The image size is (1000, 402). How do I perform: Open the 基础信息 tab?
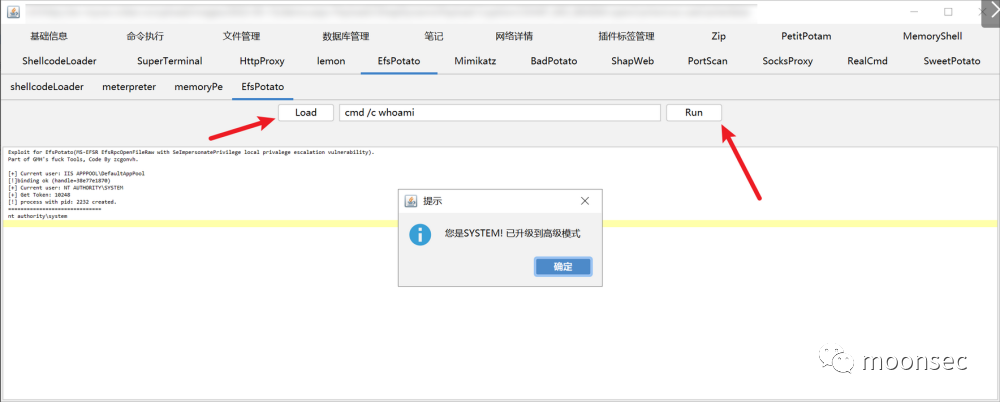(49, 36)
